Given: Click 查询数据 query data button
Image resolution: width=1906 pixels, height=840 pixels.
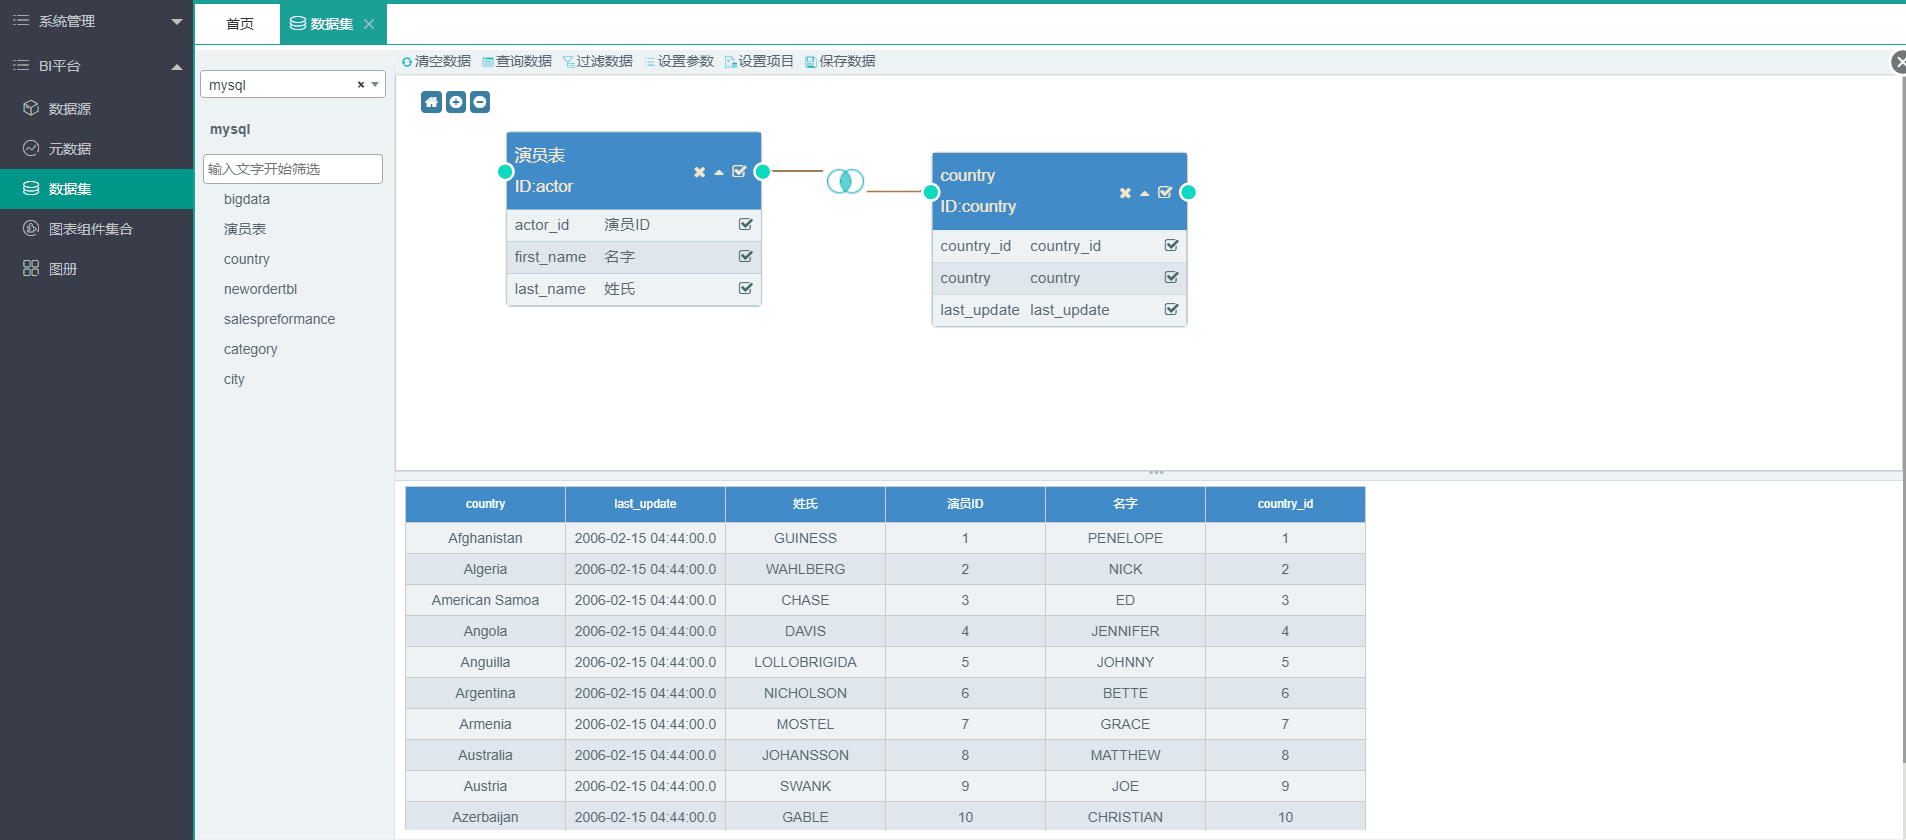Looking at the screenshot, I should point(517,61).
